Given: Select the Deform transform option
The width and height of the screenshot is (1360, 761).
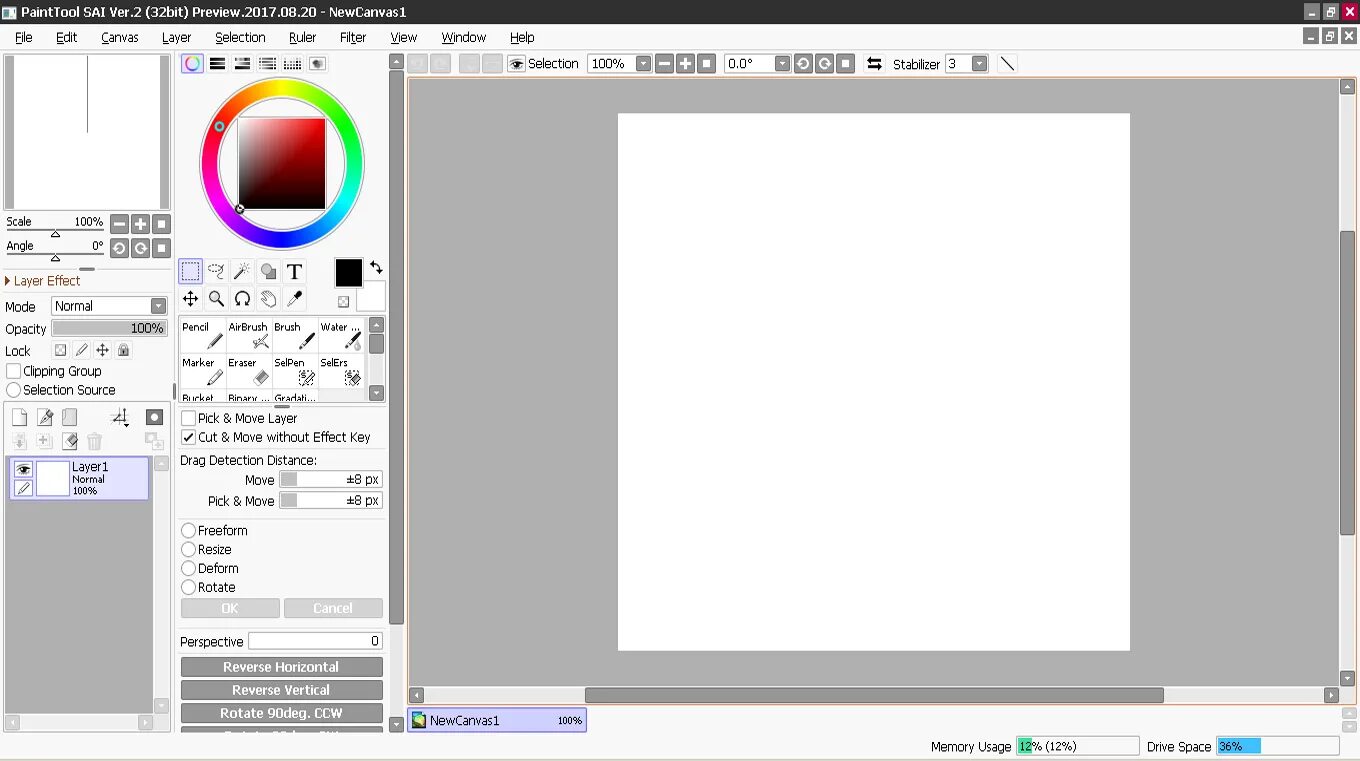Looking at the screenshot, I should [x=188, y=569].
